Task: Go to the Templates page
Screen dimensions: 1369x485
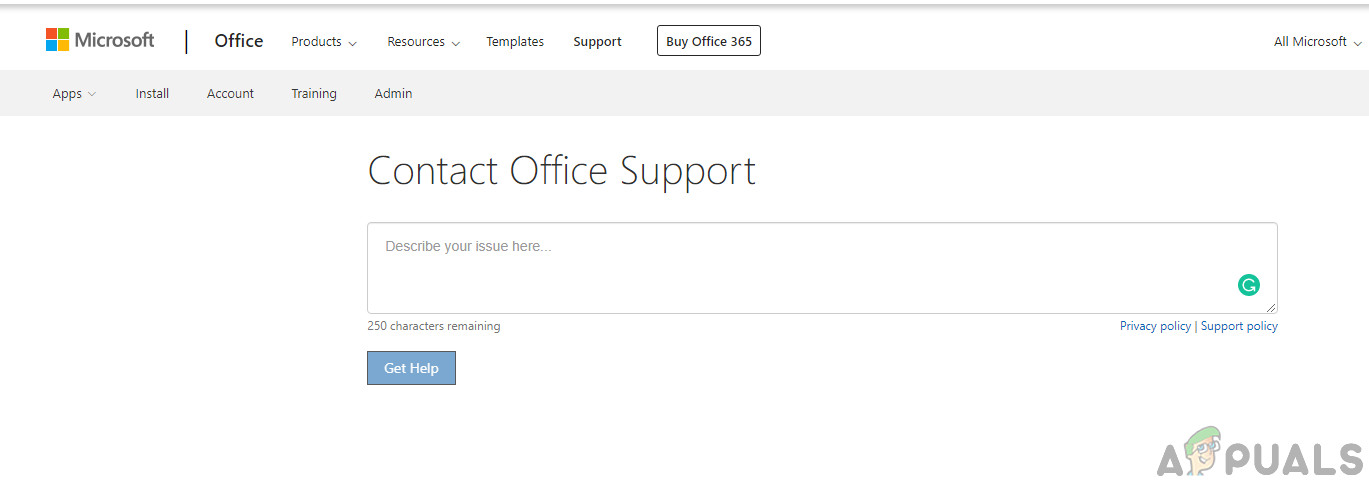Action: point(515,42)
